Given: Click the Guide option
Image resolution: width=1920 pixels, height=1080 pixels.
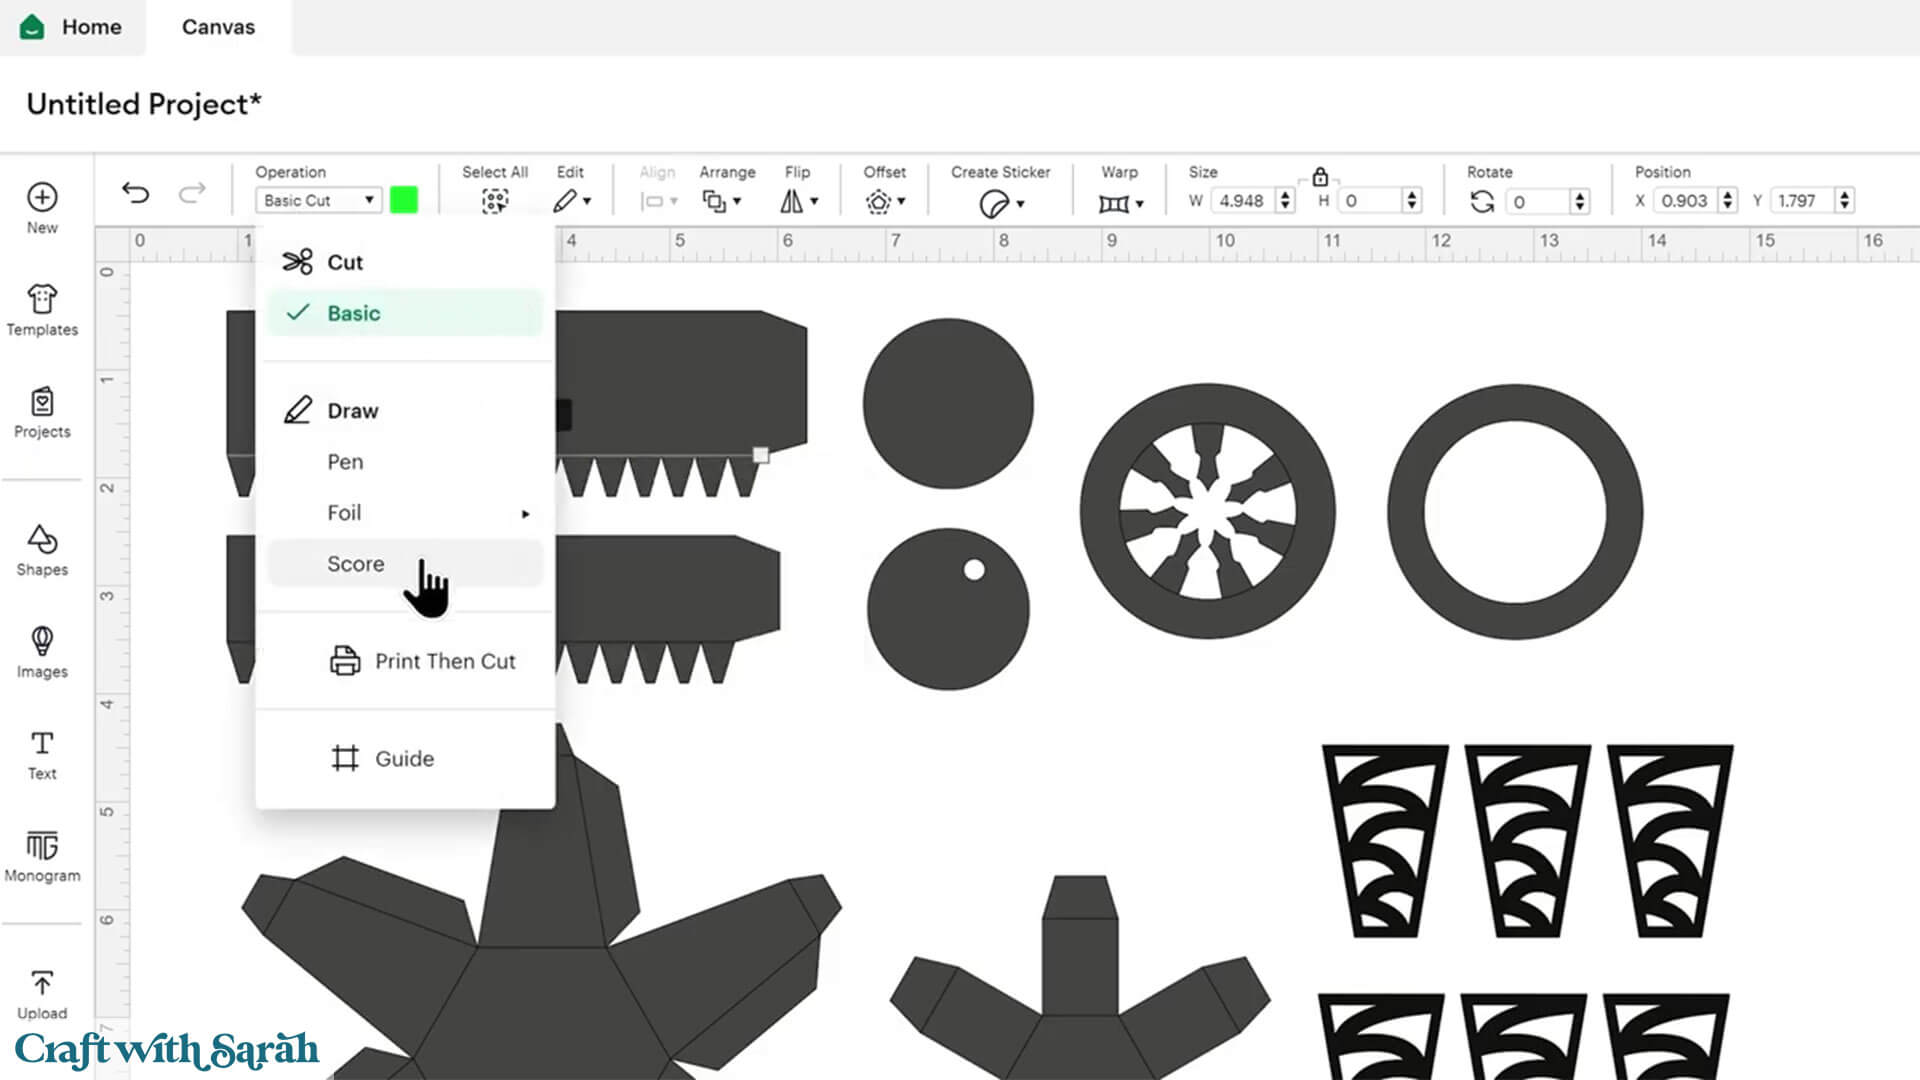Looking at the screenshot, I should [404, 759].
